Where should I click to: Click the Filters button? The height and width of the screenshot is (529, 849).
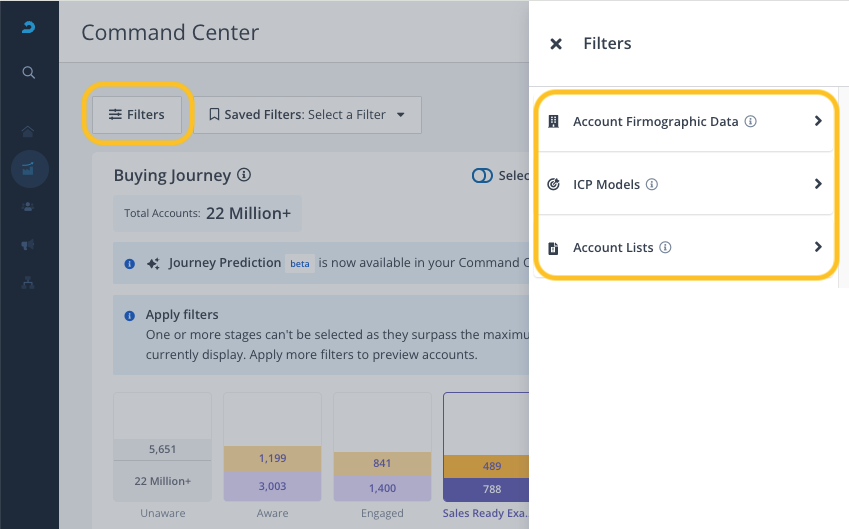click(137, 115)
